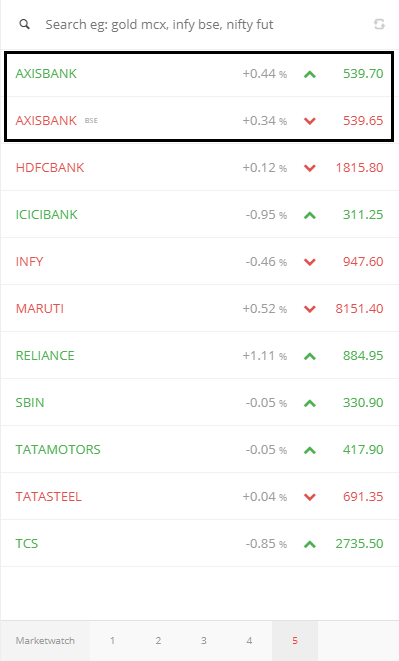Click green up arrow for AXISBANK
Screen dimensions: 399x661
pyautogui.click(x=310, y=74)
